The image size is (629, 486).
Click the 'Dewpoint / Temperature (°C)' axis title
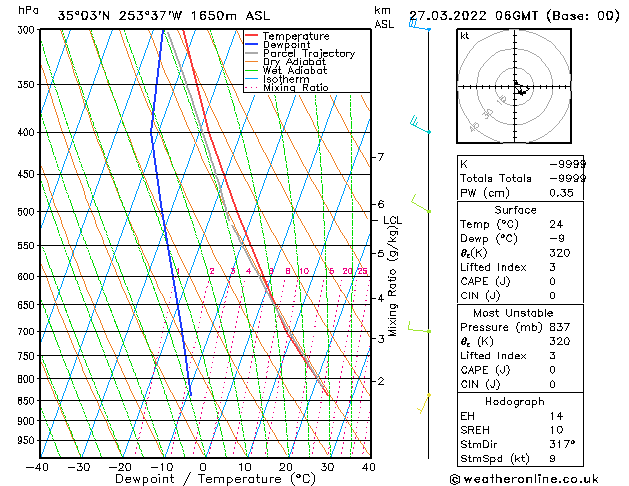click(x=215, y=479)
